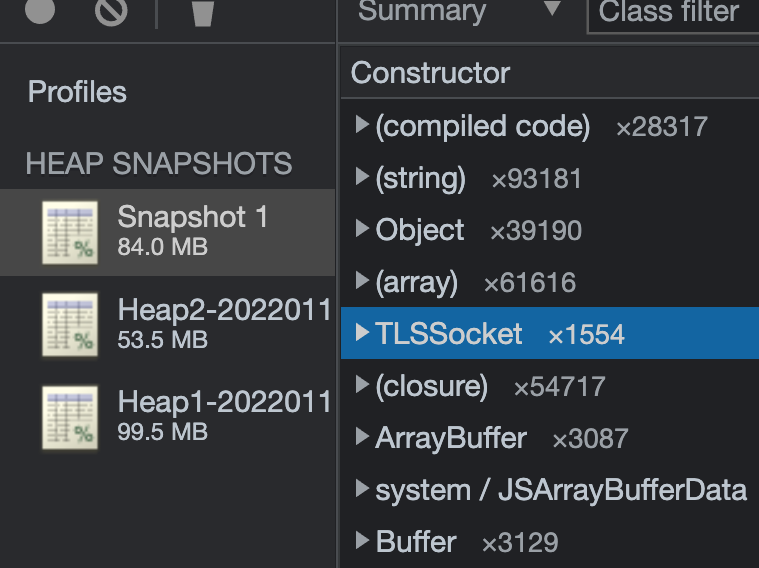Viewport: 759px width, 568px height.
Task: Click the record heap snapshot circle icon
Action: [x=40, y=11]
